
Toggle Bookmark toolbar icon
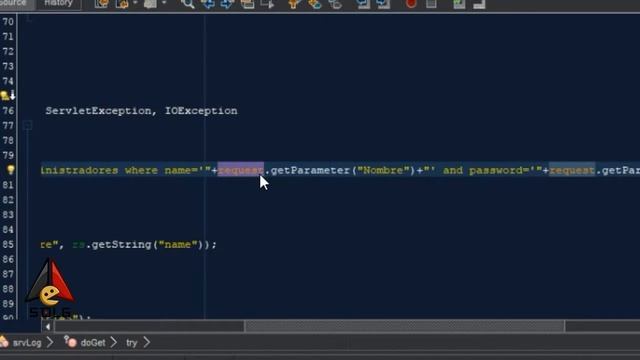[x=335, y=4]
